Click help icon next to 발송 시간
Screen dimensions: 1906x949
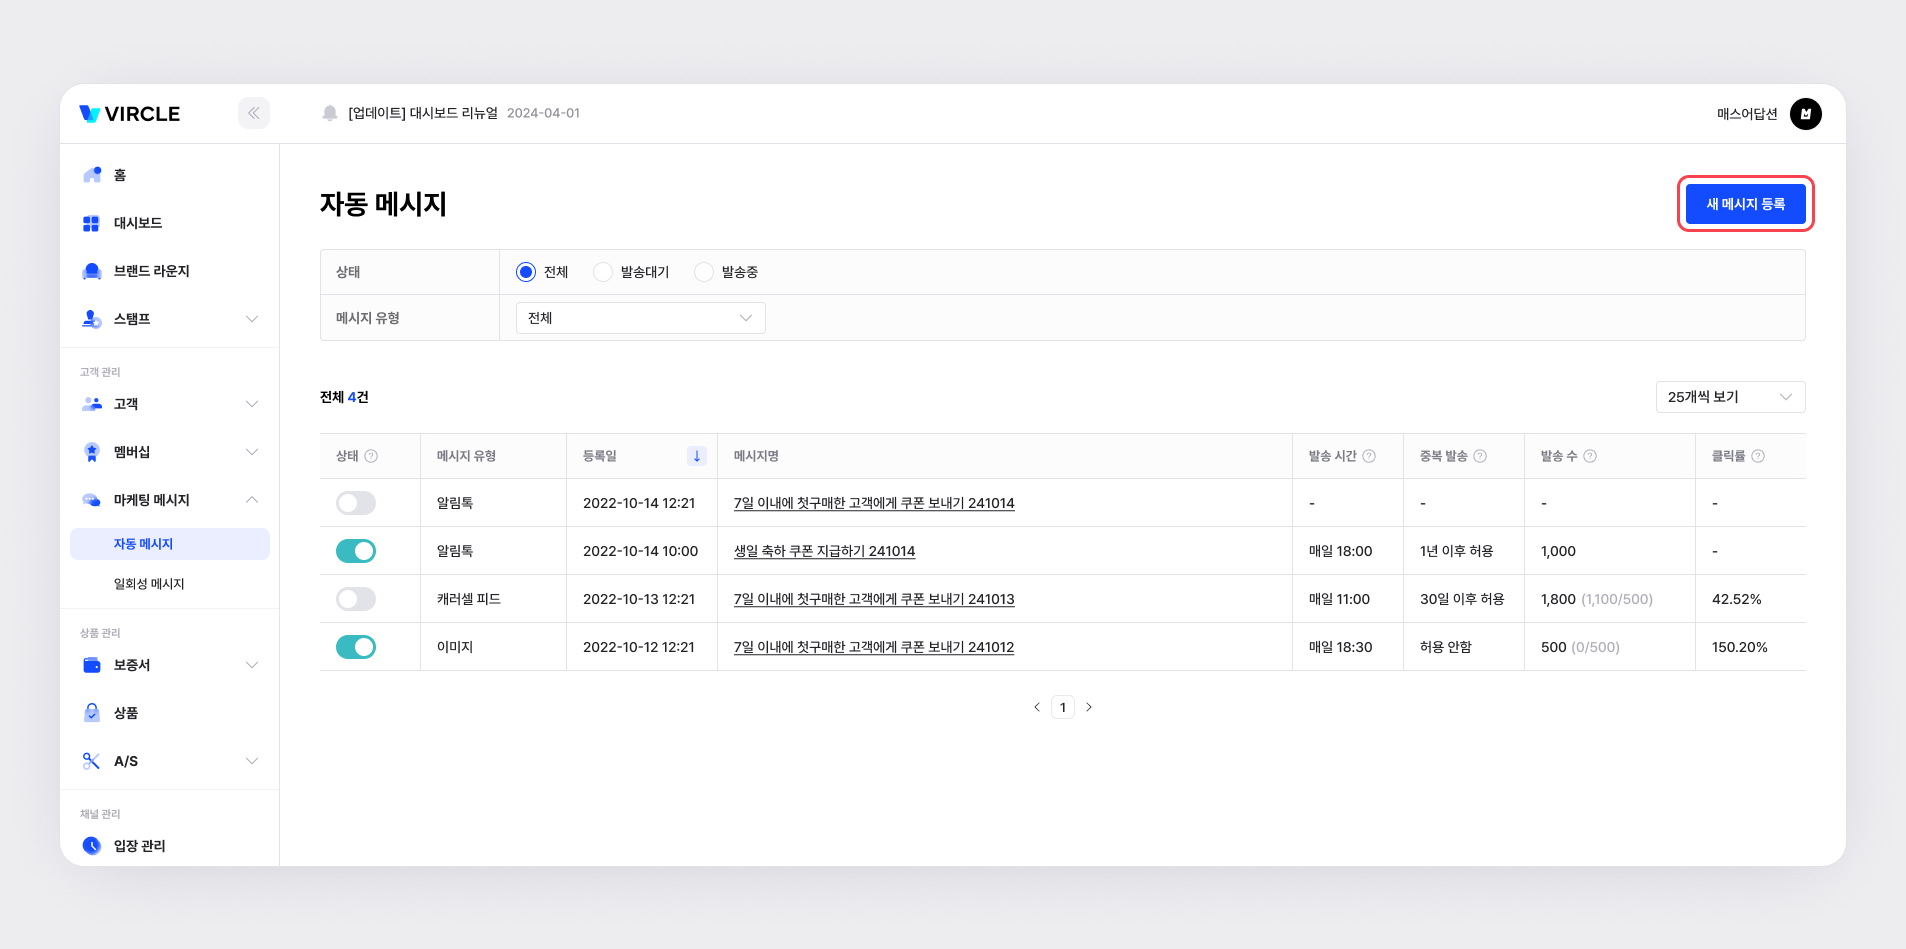(x=1369, y=456)
